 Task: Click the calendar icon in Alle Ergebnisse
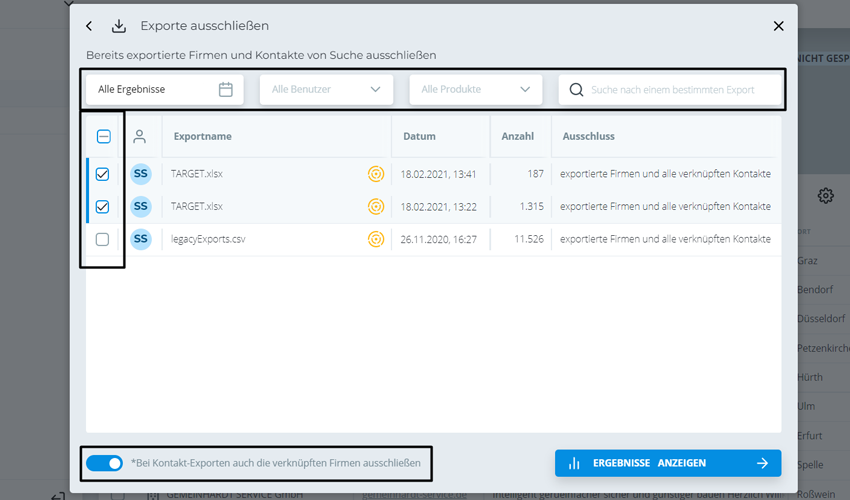[226, 89]
